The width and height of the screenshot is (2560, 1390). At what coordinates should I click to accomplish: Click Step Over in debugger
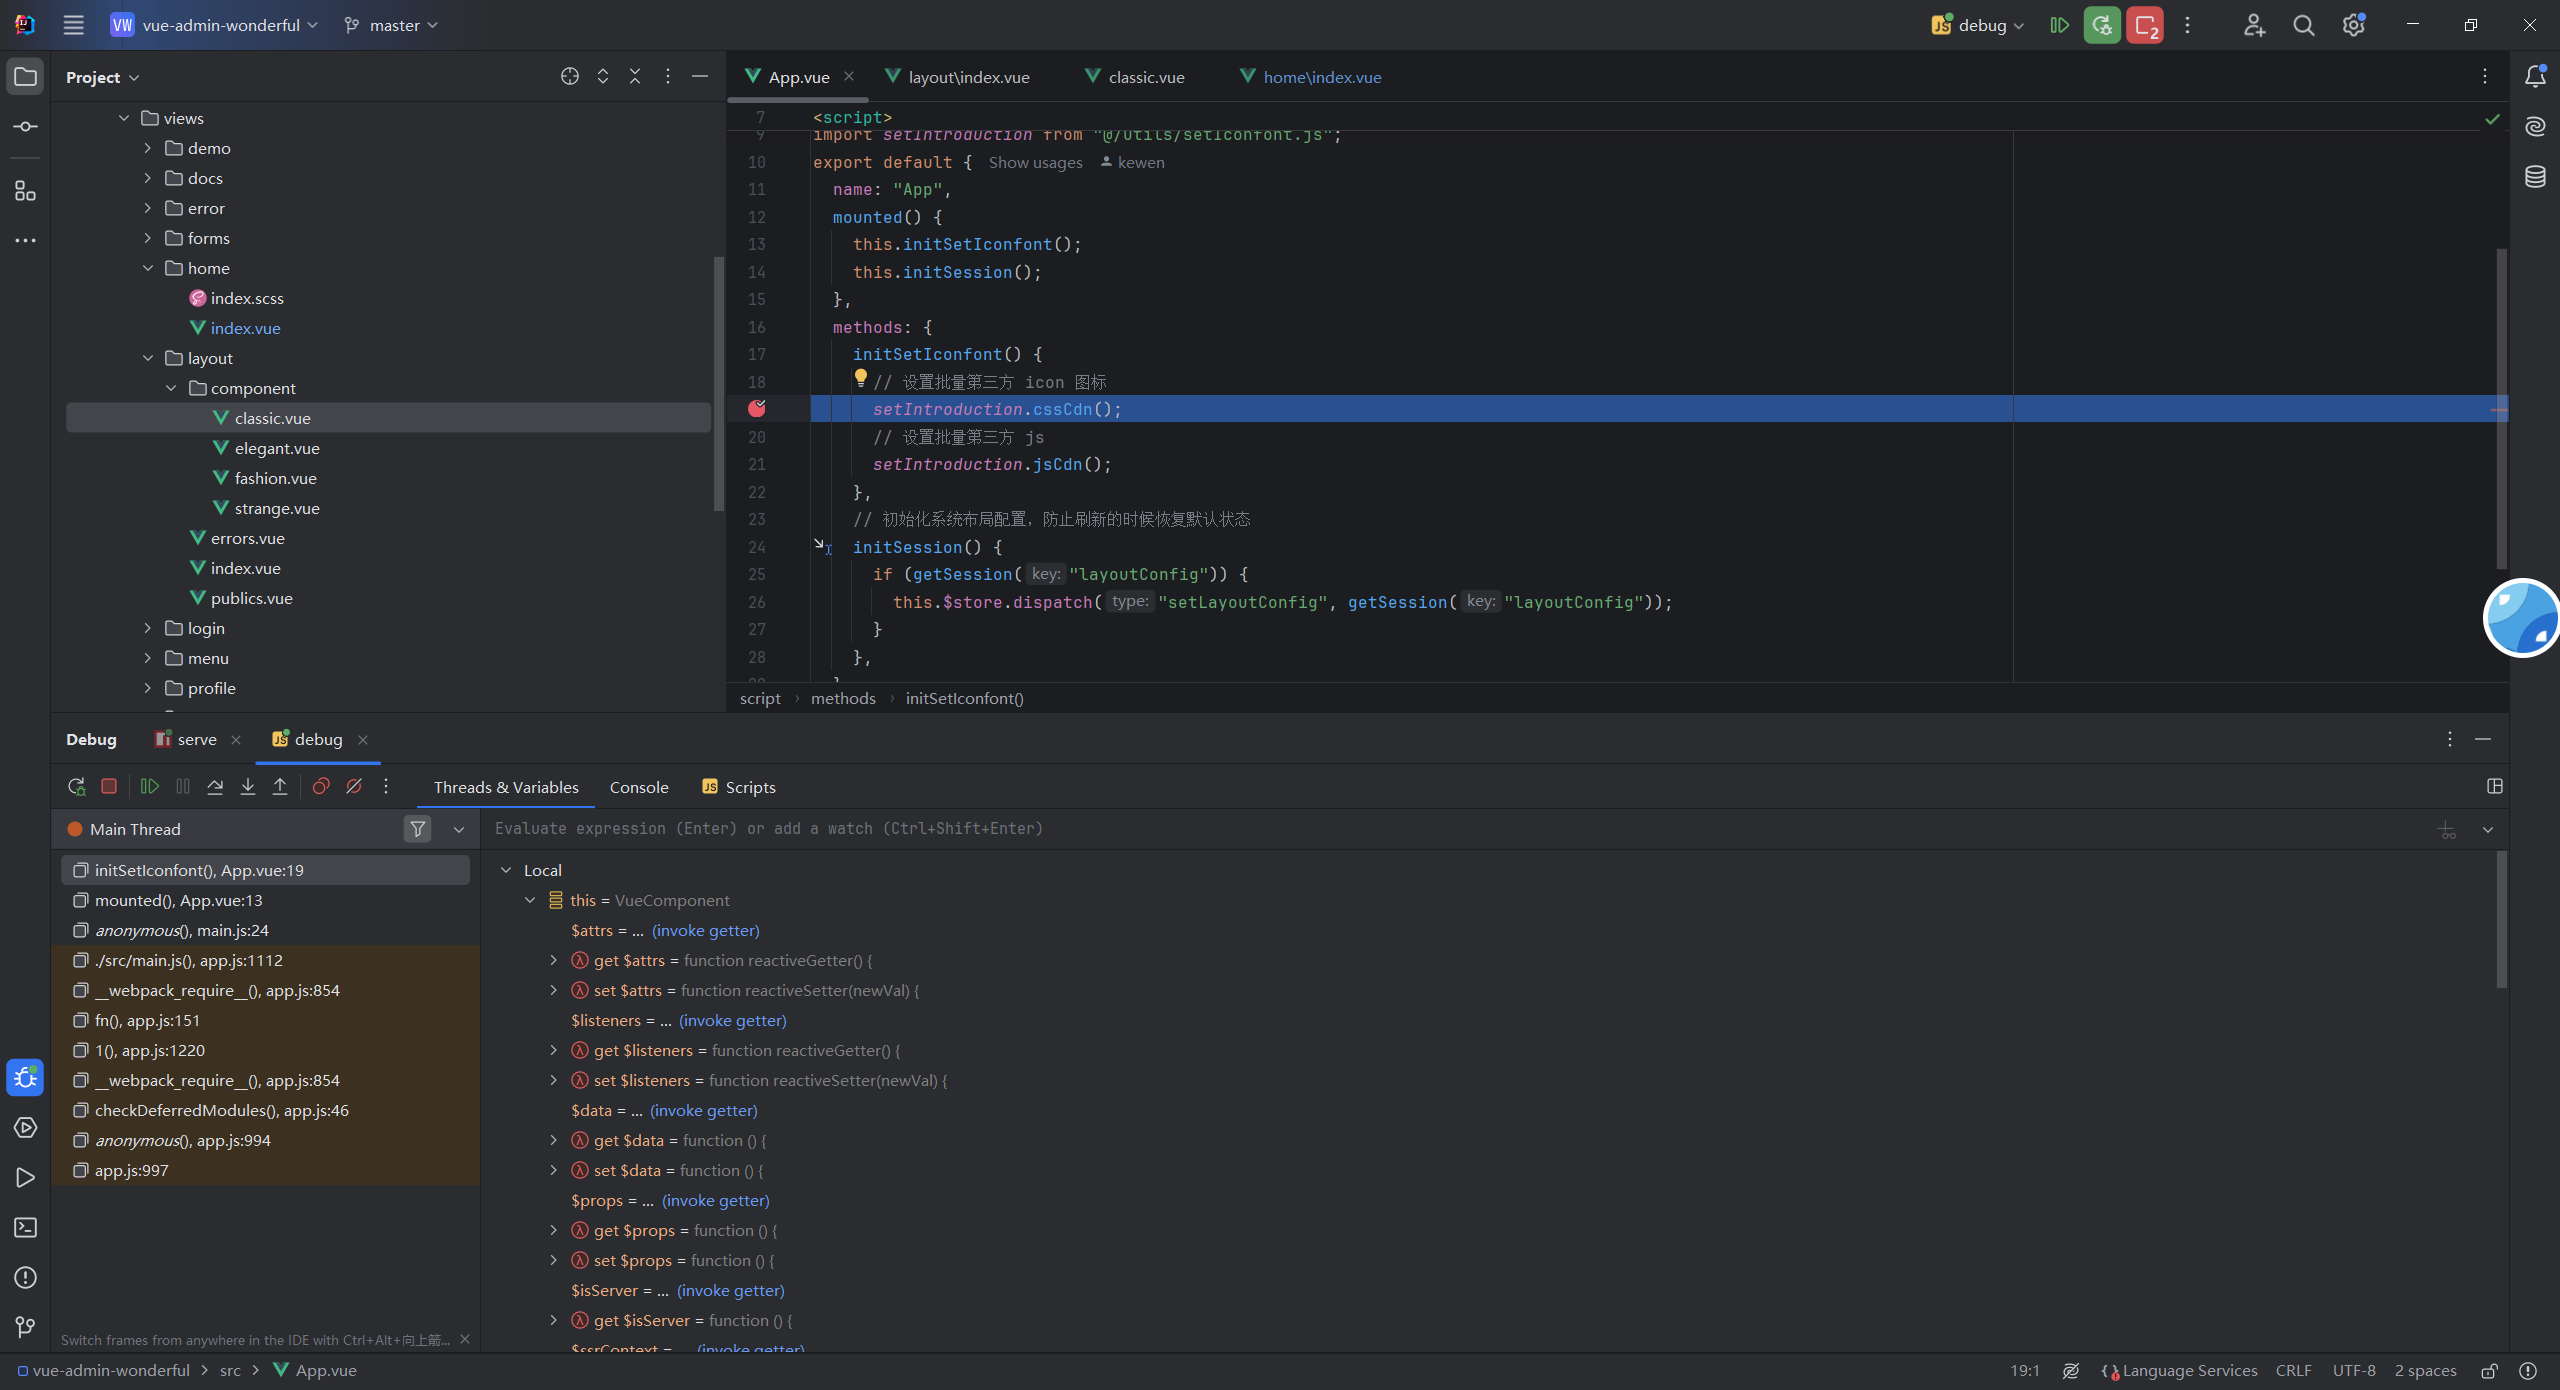[215, 787]
